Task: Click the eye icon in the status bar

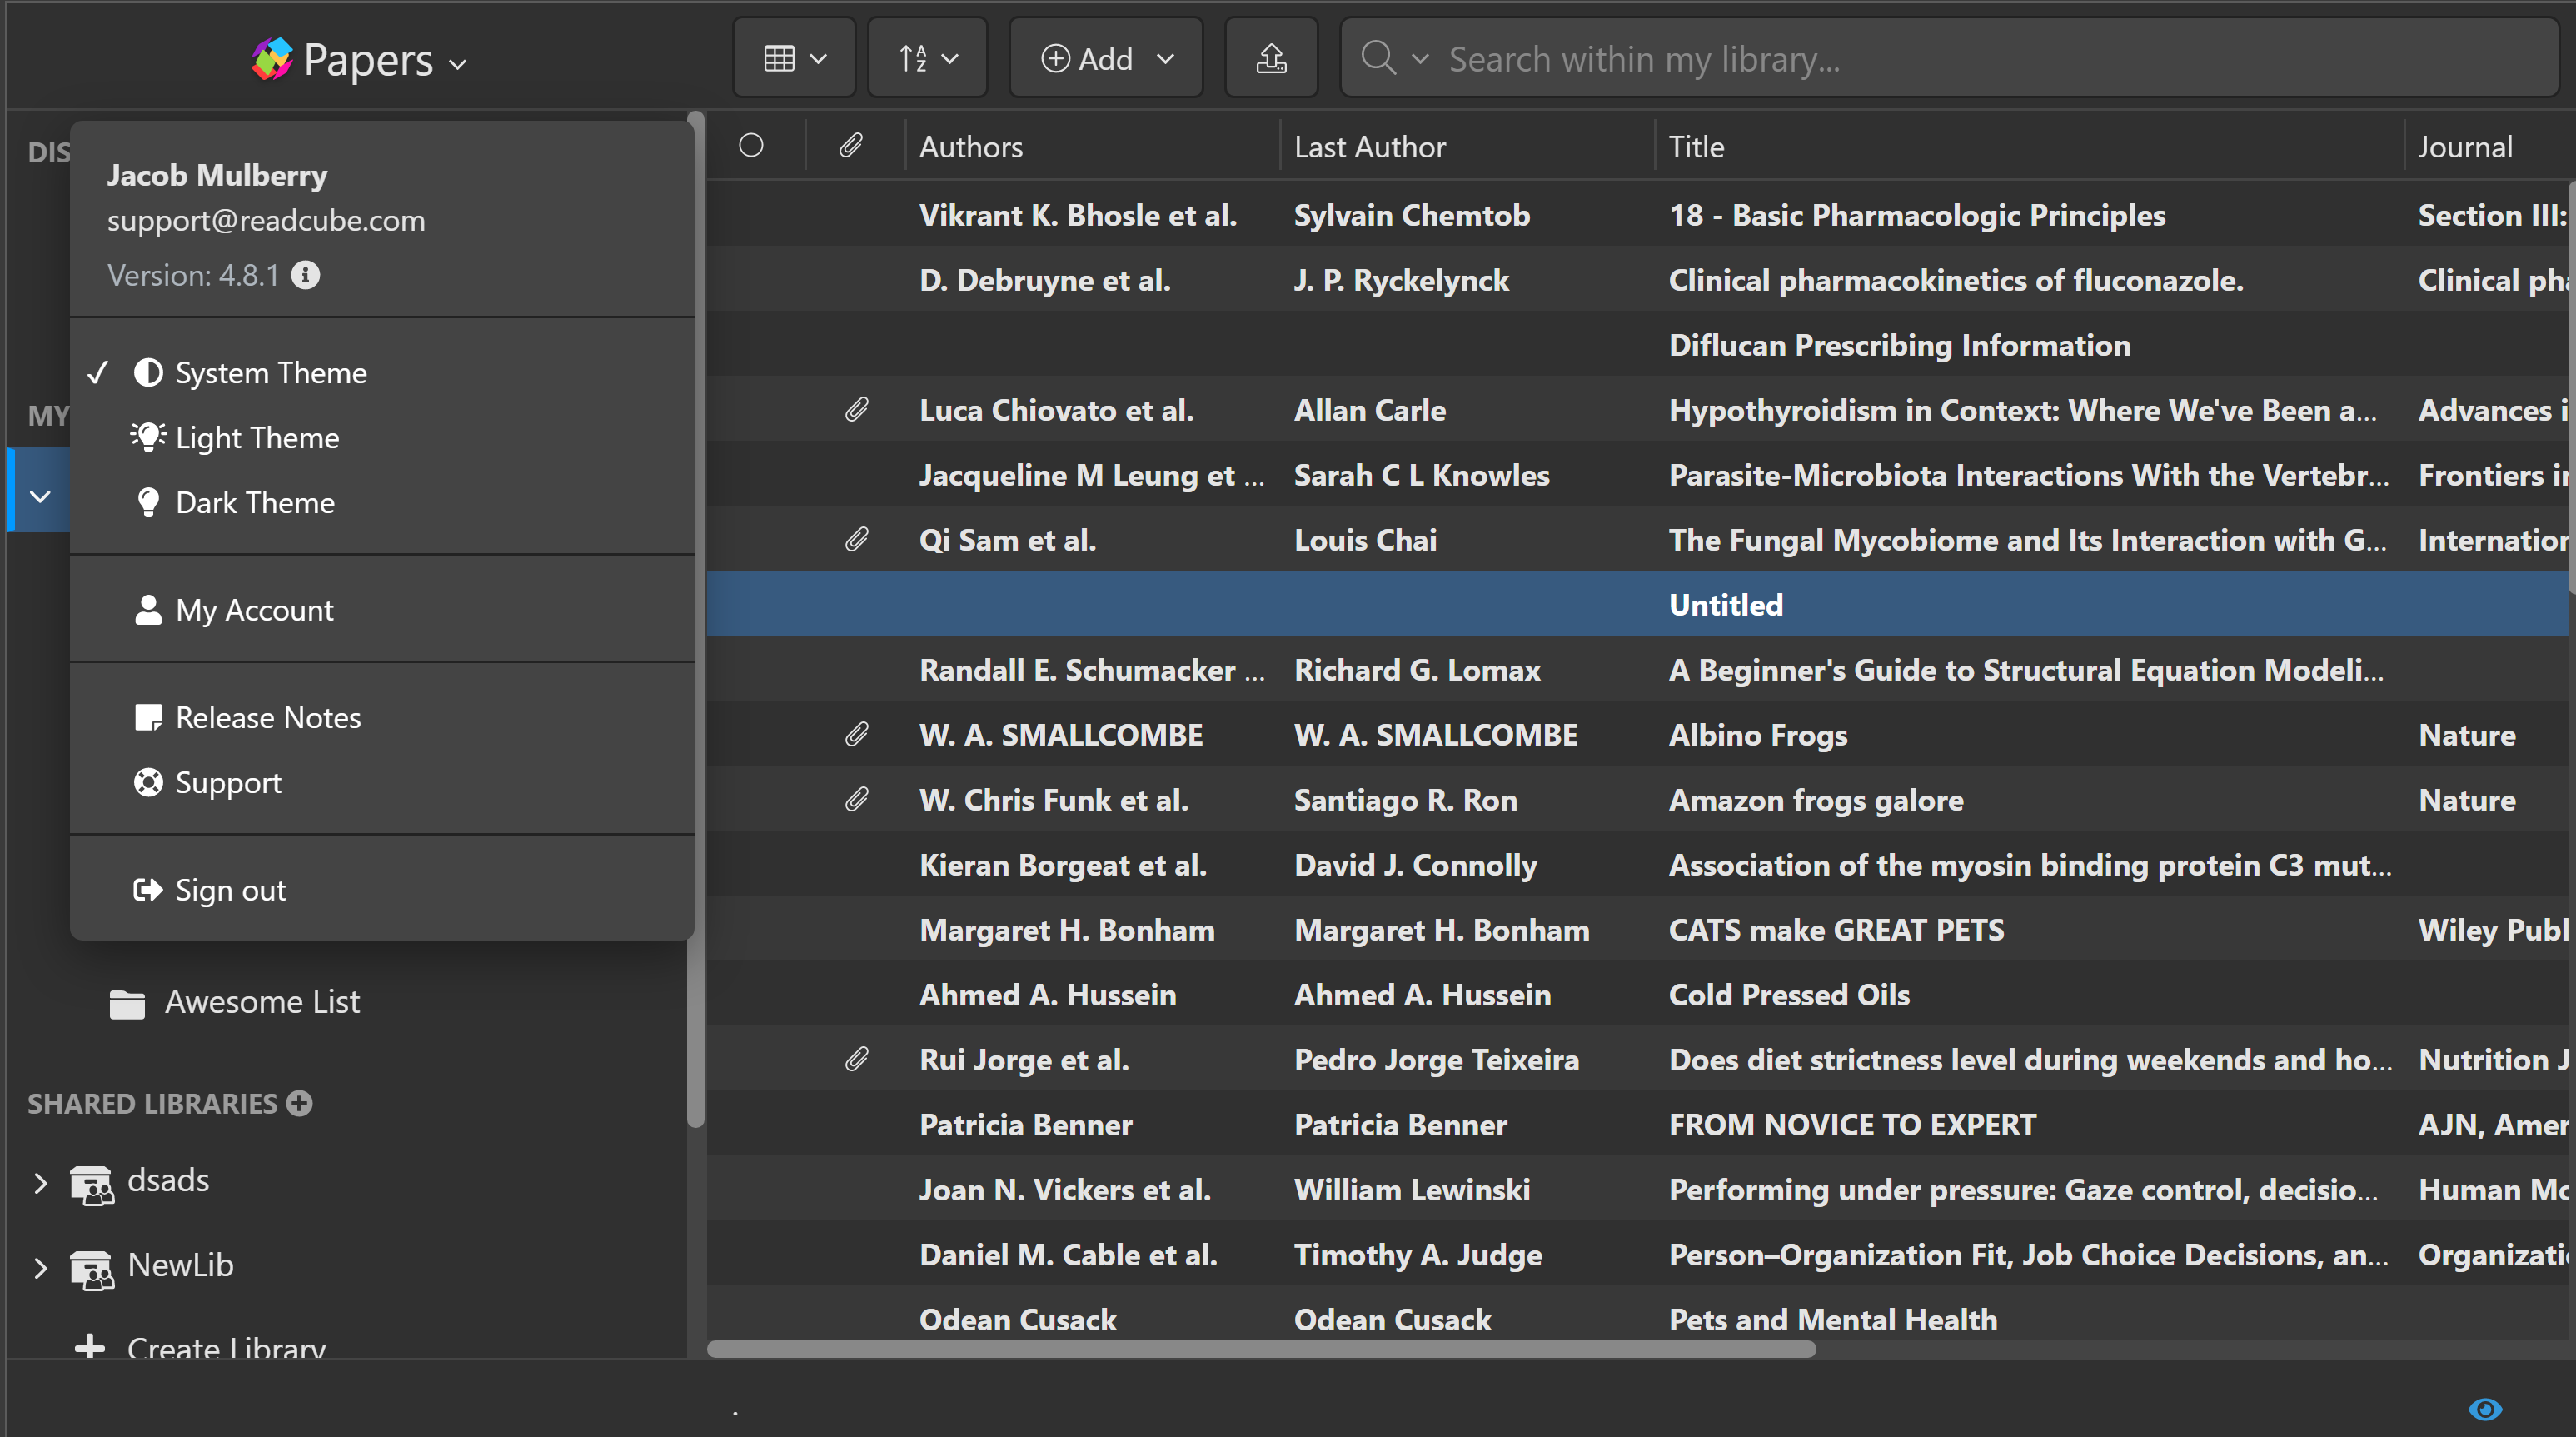Action: click(2484, 1408)
